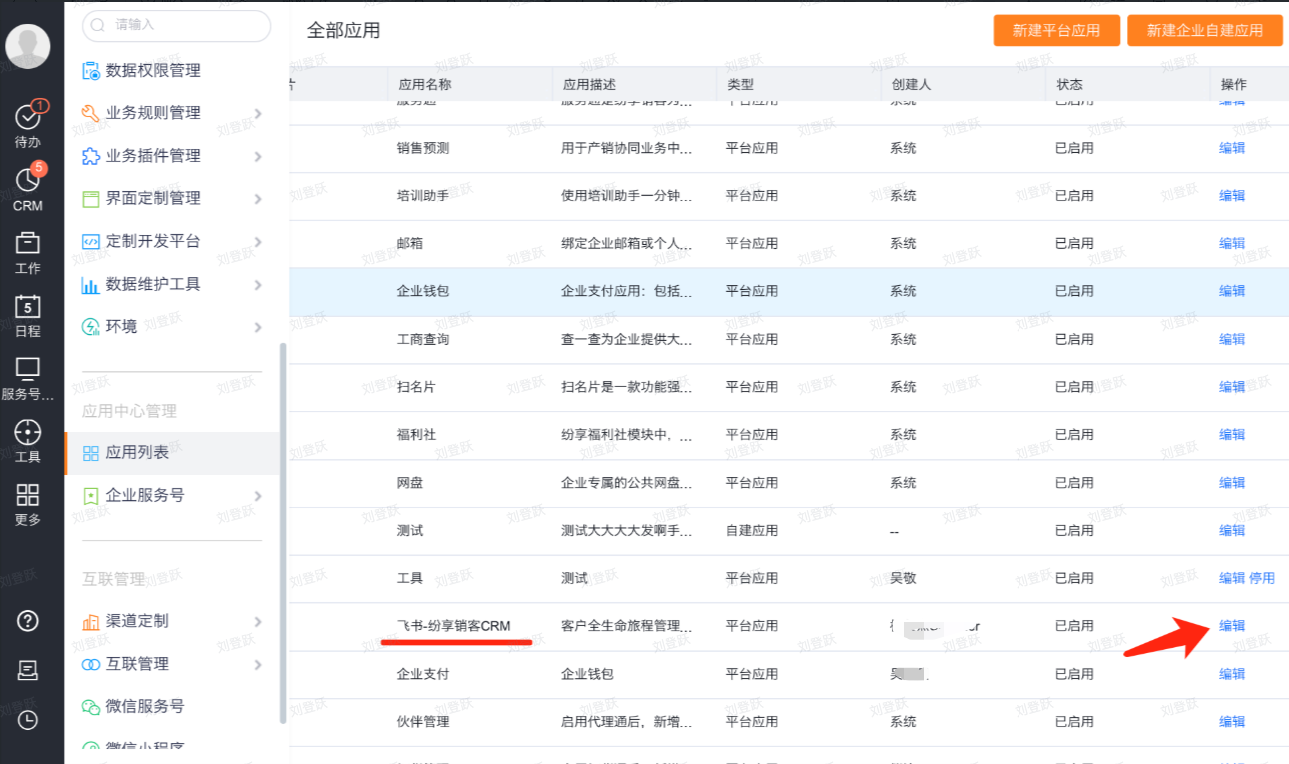The image size is (1289, 764).
Task: Click the 请输入 search field
Action: 176,25
